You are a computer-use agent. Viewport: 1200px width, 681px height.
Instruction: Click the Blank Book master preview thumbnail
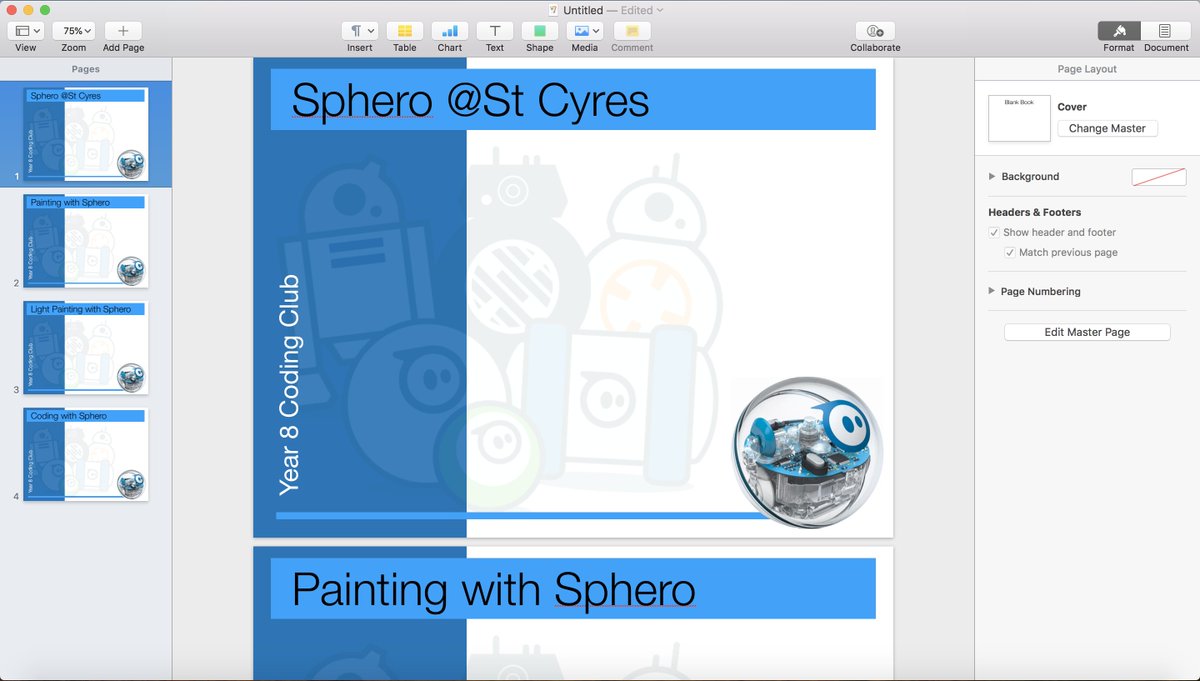(x=1019, y=118)
